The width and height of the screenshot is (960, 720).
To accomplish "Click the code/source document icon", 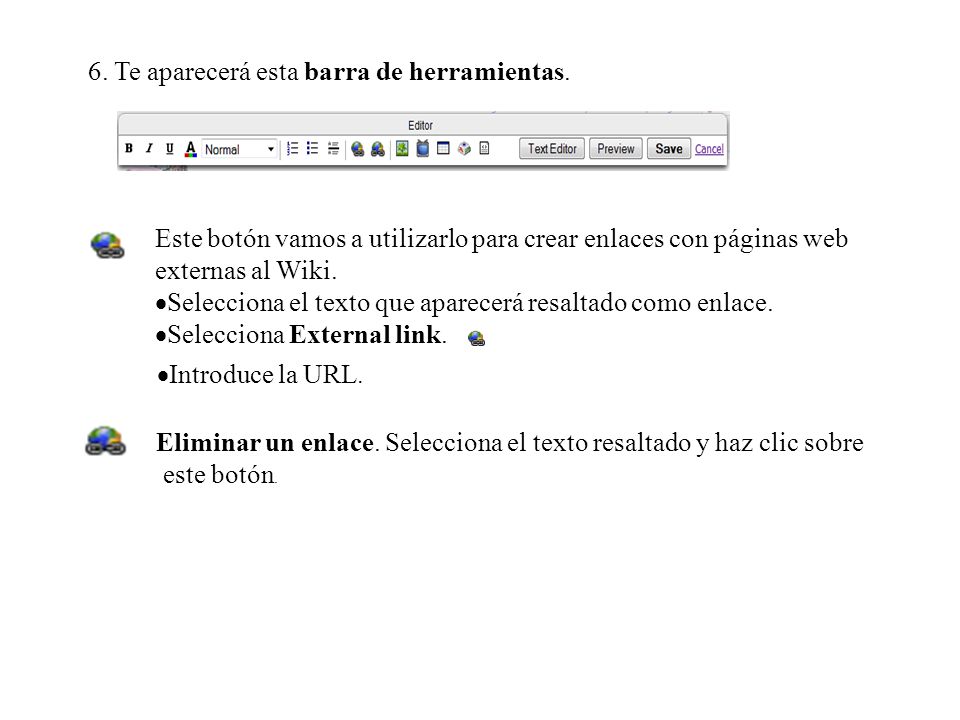I will pyautogui.click(x=484, y=148).
